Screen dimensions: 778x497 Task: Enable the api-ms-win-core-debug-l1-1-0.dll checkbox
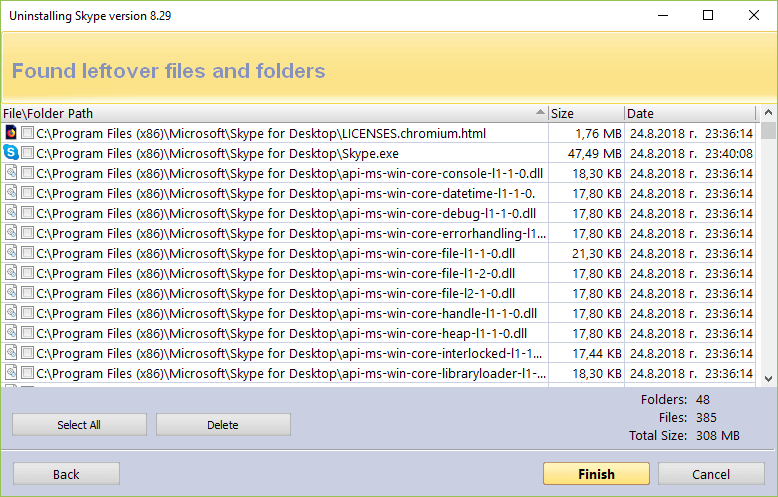click(x=27, y=213)
